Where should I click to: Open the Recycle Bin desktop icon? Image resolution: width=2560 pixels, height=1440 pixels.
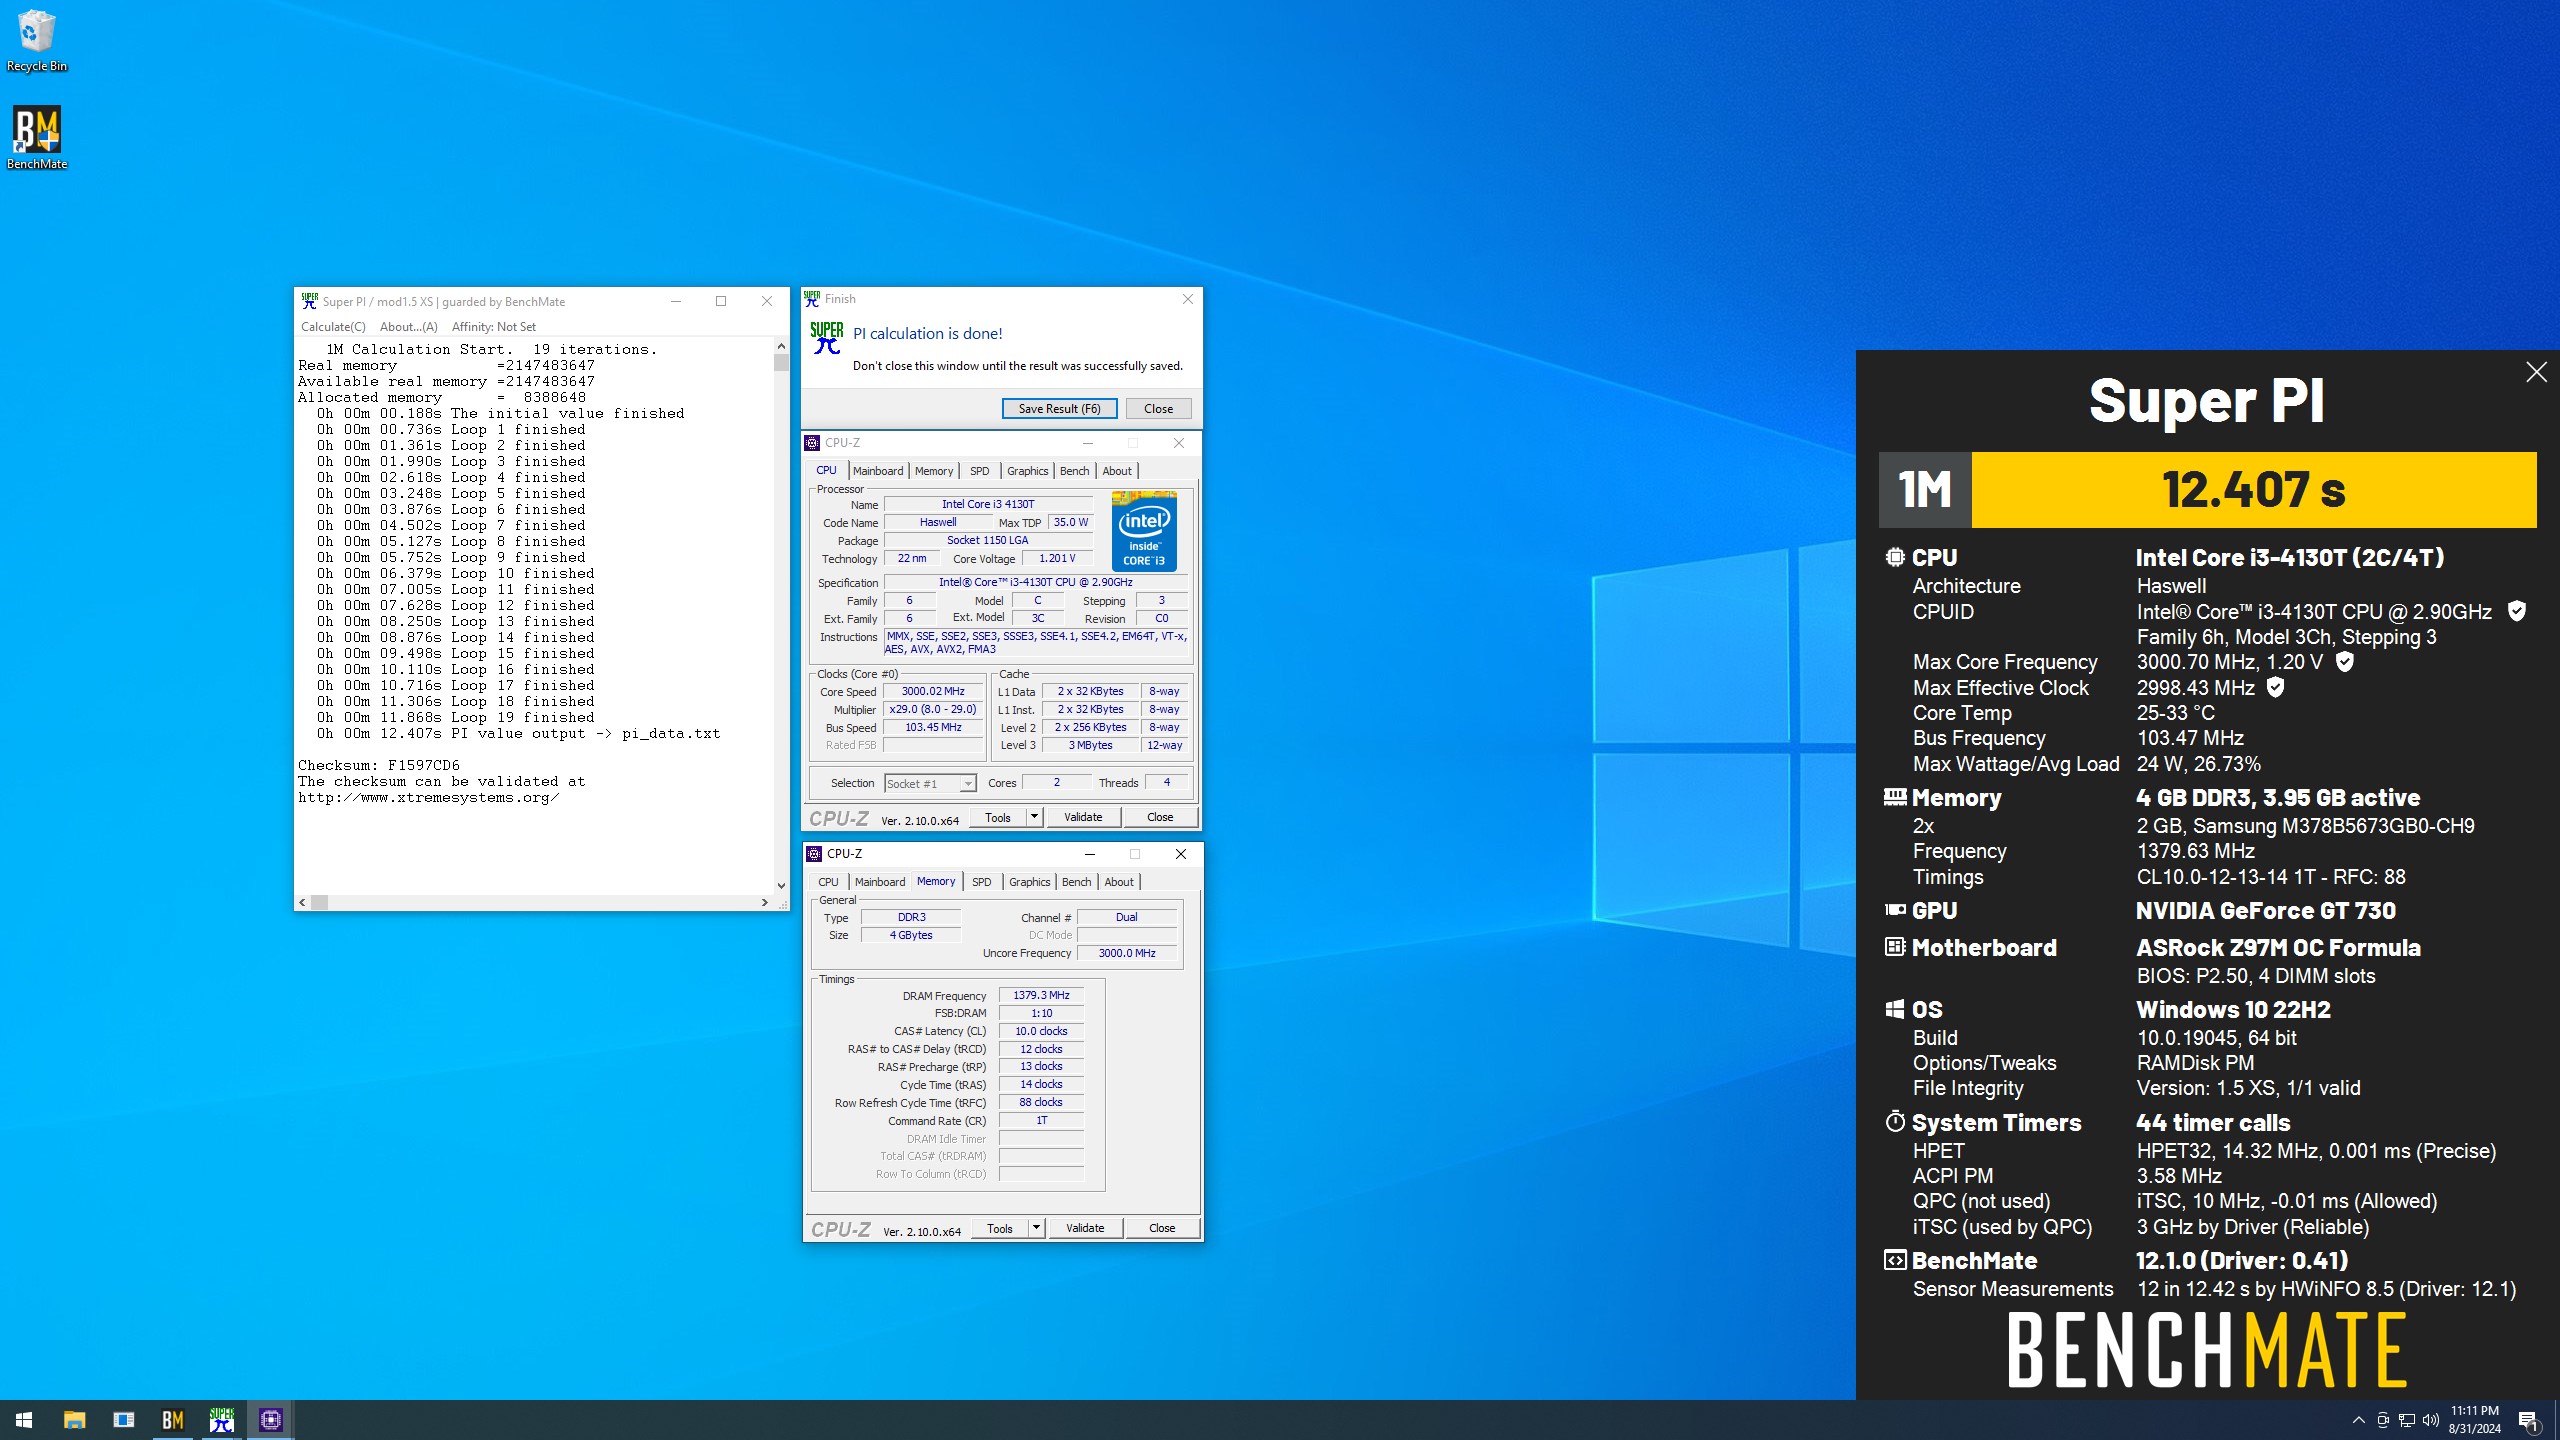point(36,40)
